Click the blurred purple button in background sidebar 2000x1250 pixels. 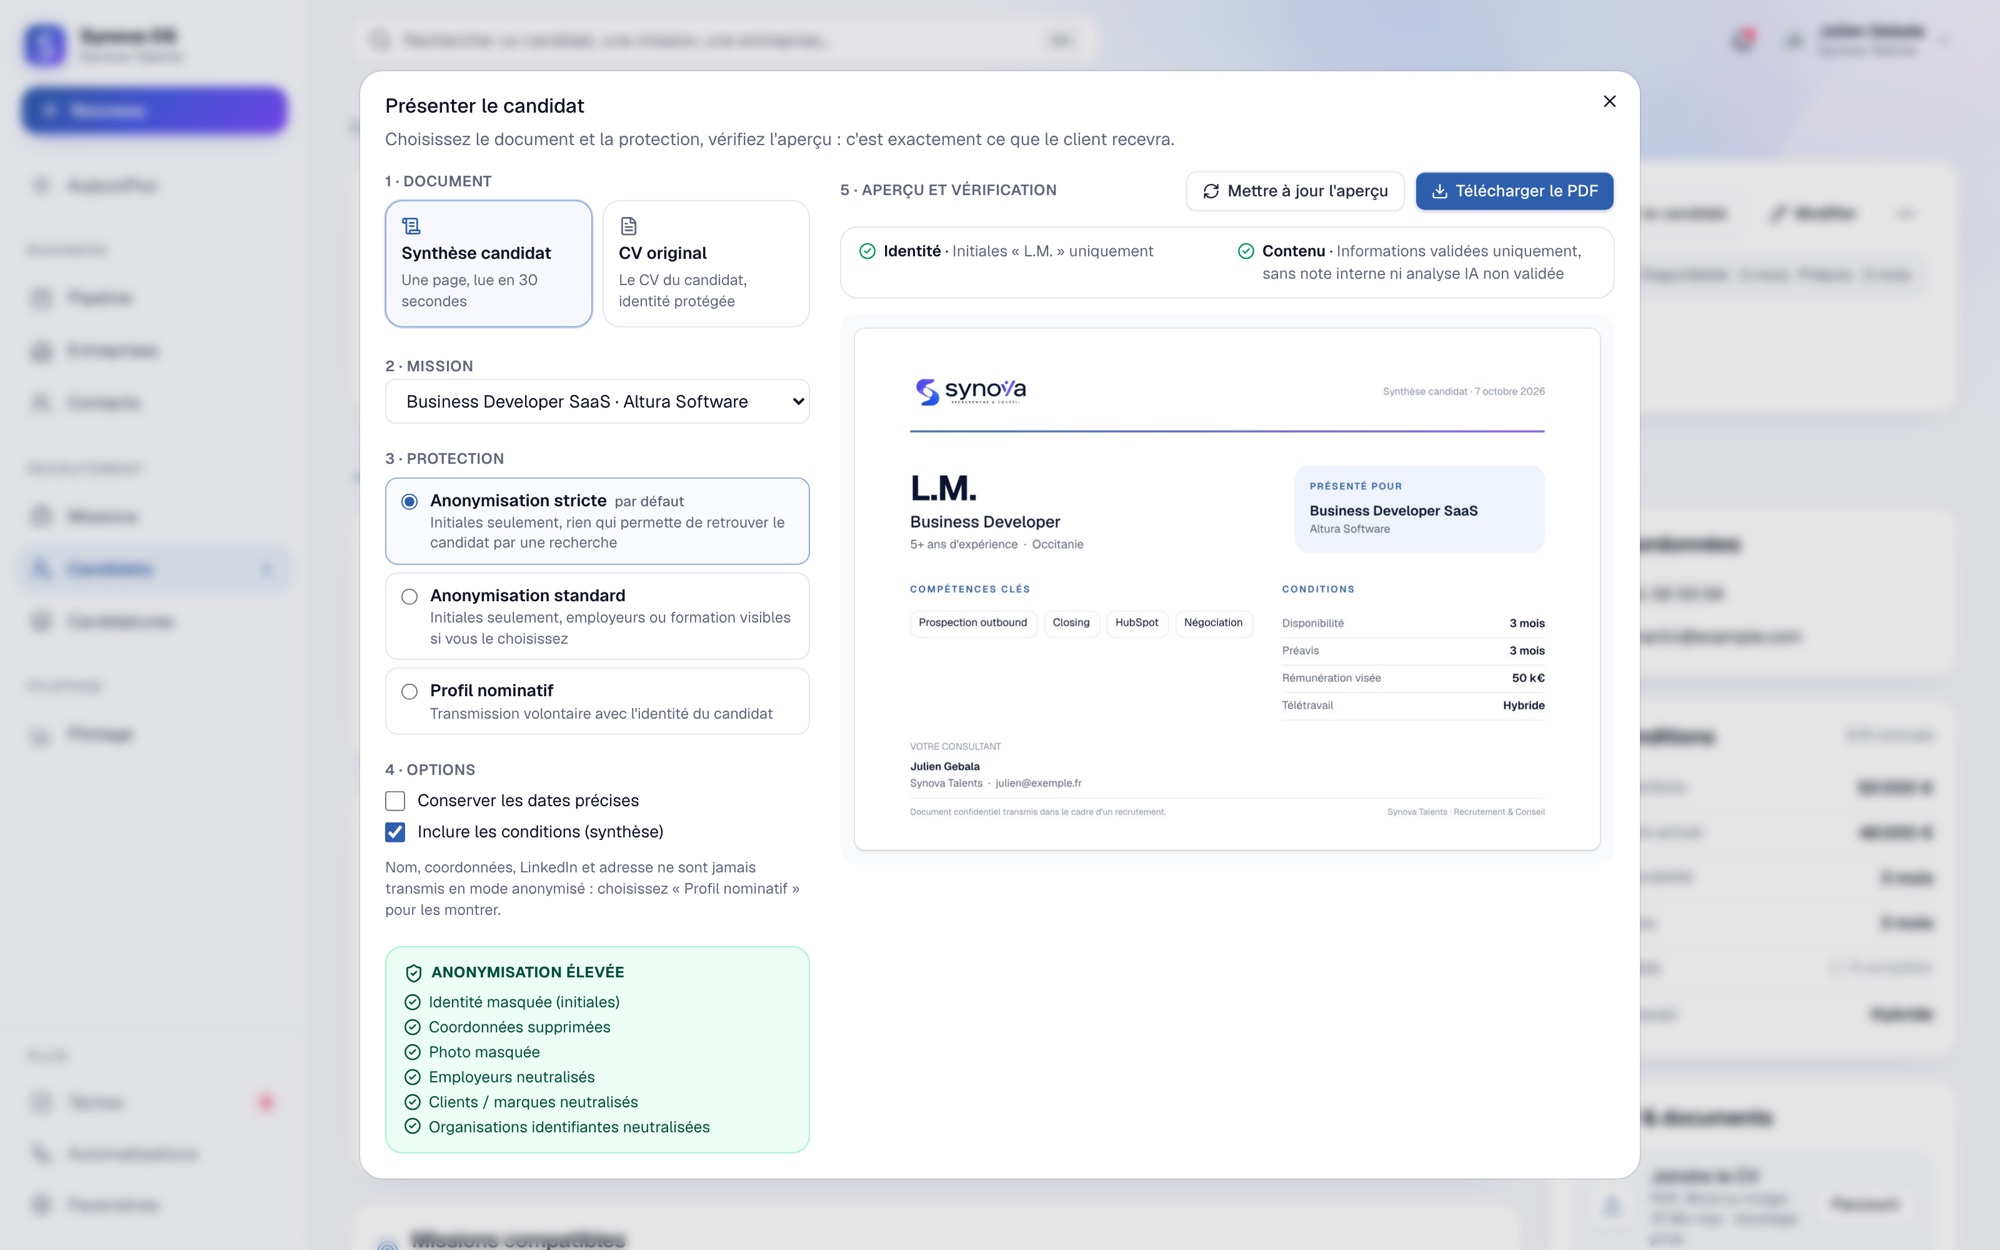(154, 110)
